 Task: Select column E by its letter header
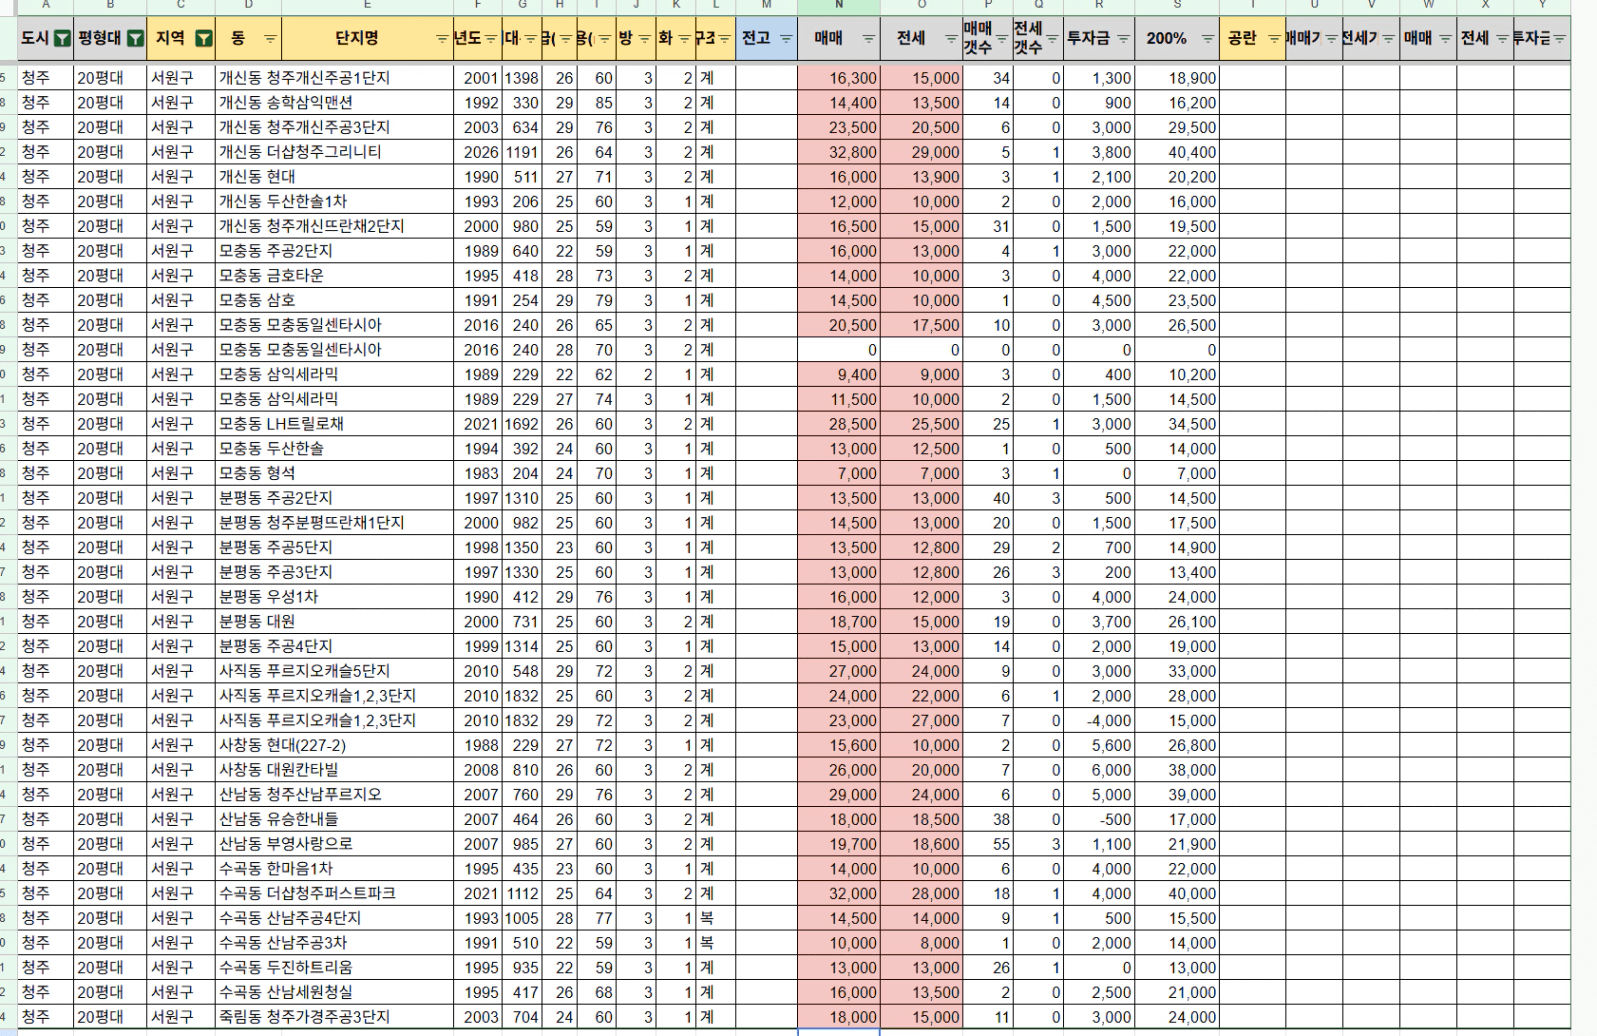pos(367,6)
